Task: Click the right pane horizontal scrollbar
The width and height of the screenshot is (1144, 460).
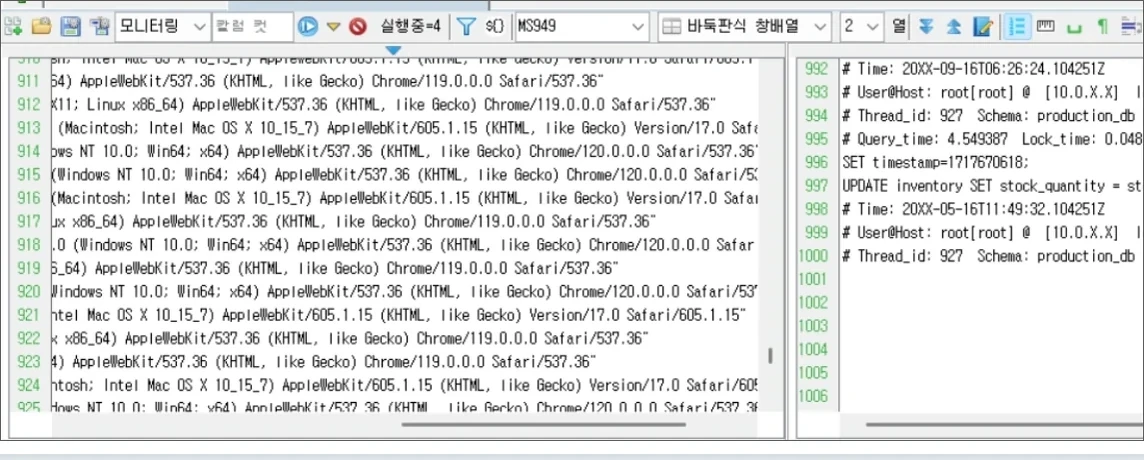Action: click(x=1005, y=424)
